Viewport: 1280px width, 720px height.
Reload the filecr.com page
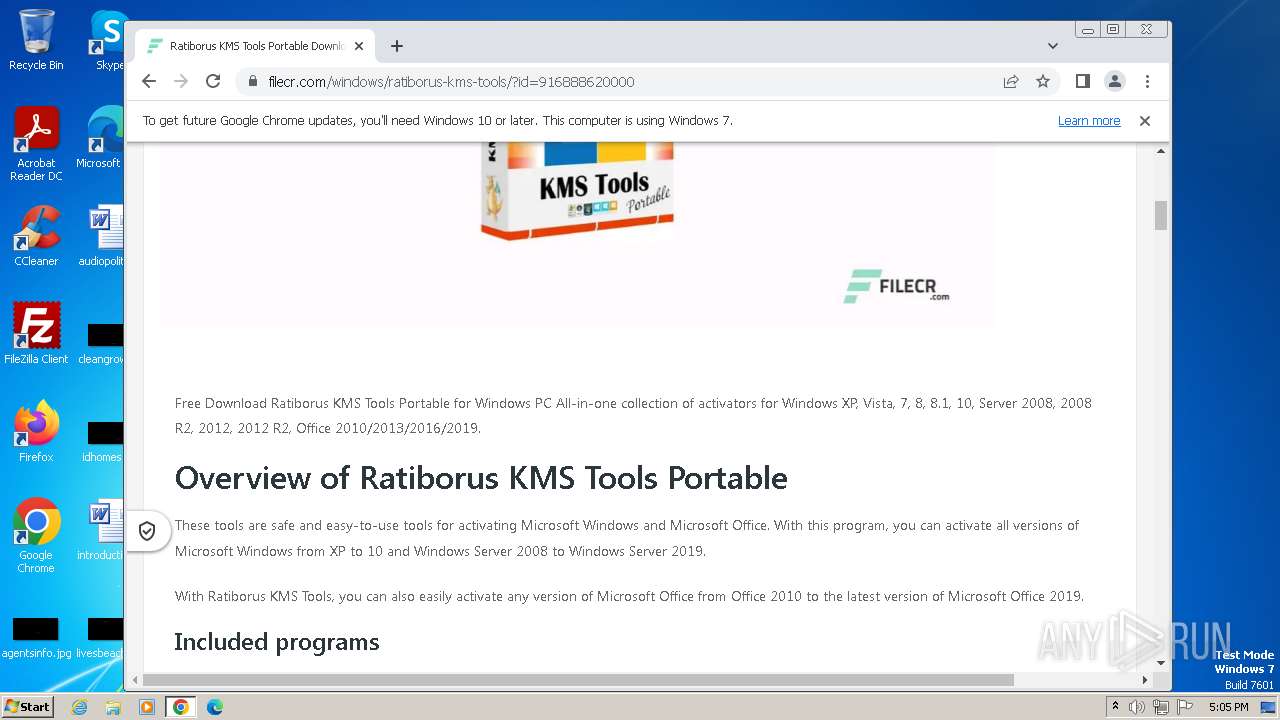click(213, 81)
